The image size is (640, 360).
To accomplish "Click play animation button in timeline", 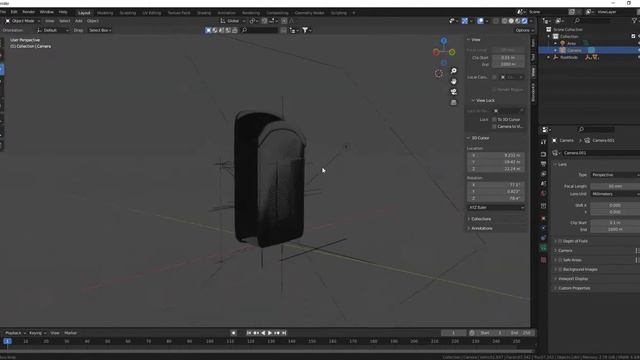I will (270, 333).
